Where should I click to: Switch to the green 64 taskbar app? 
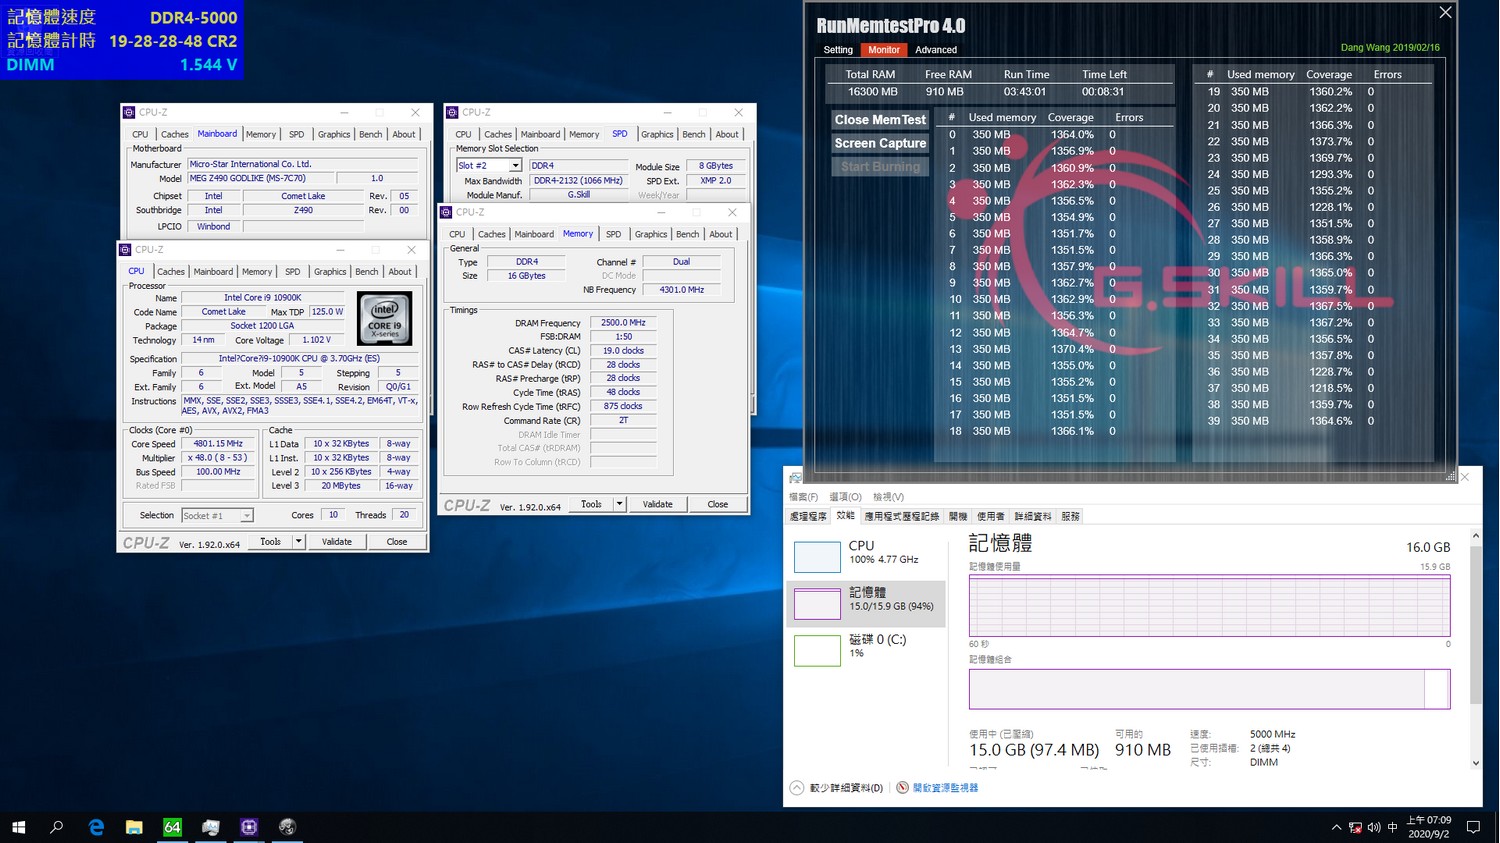point(172,827)
